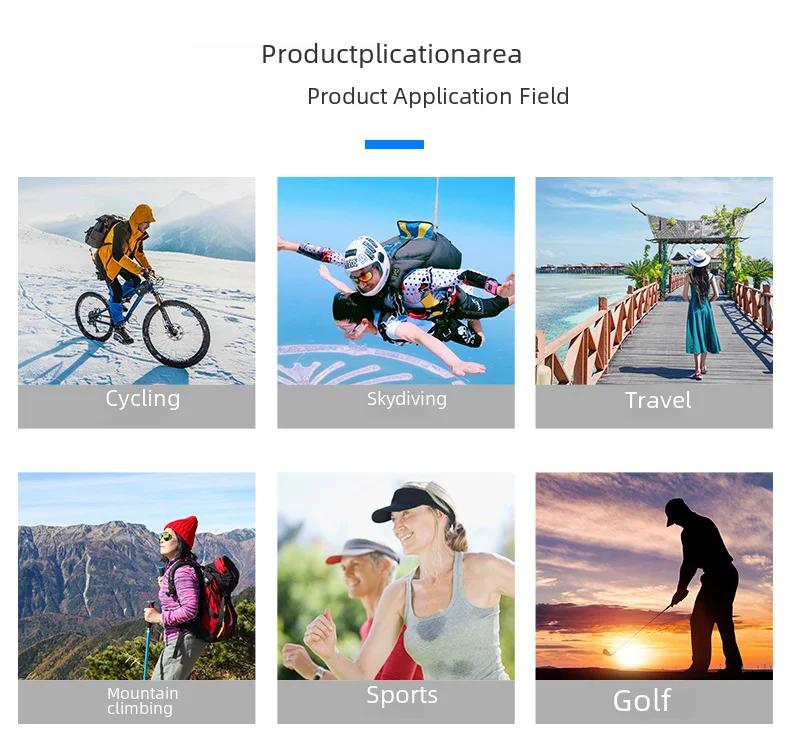Click the red beanie in climbing photo
Image resolution: width=790 pixels, height=747 pixels.
pos(181,532)
